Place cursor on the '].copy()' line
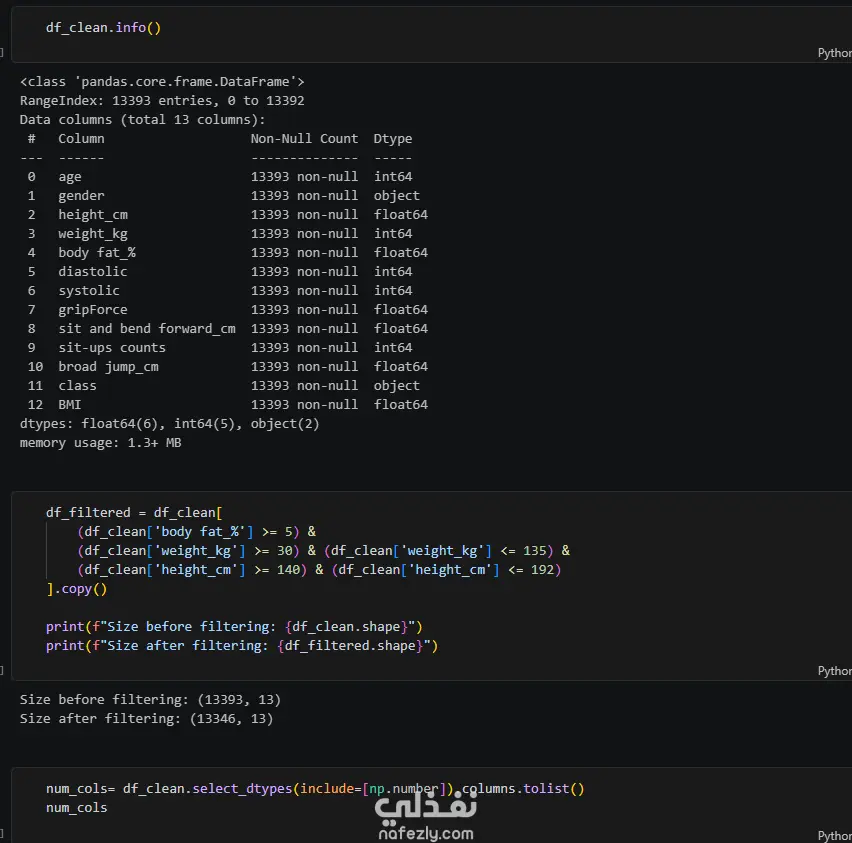852x843 pixels. tap(77, 589)
